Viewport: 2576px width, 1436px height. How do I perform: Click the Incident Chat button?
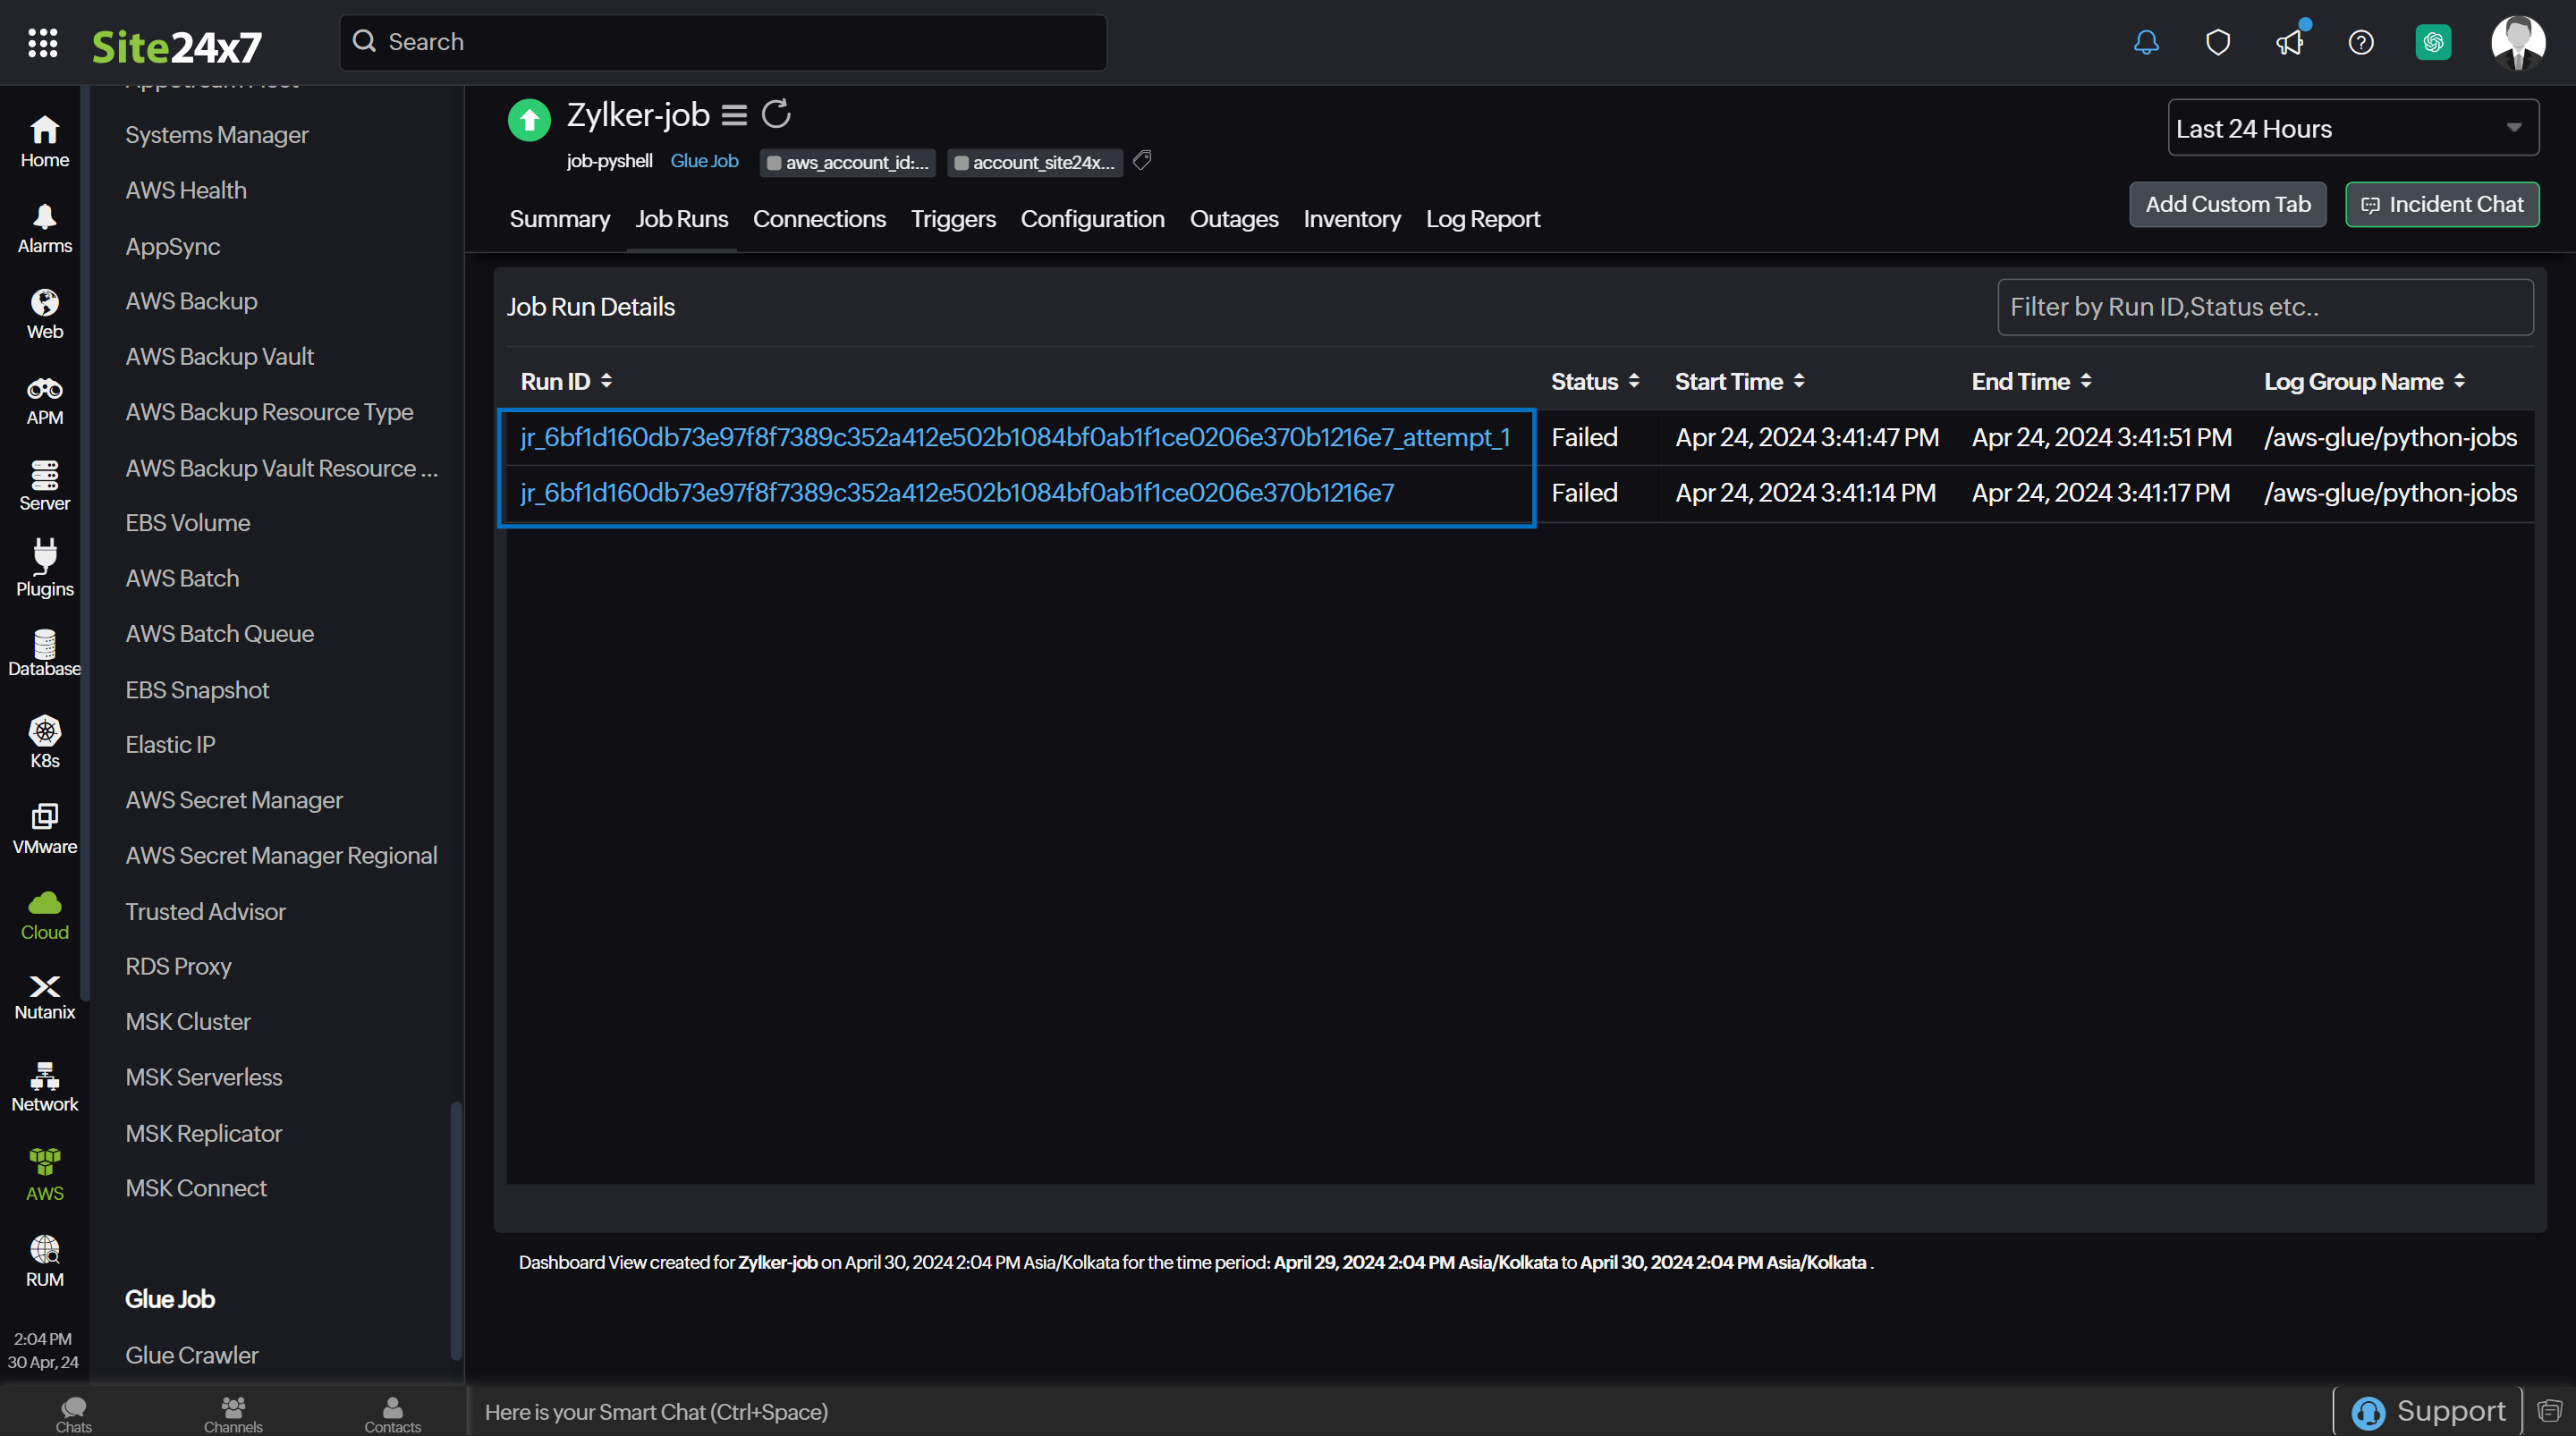2442,204
